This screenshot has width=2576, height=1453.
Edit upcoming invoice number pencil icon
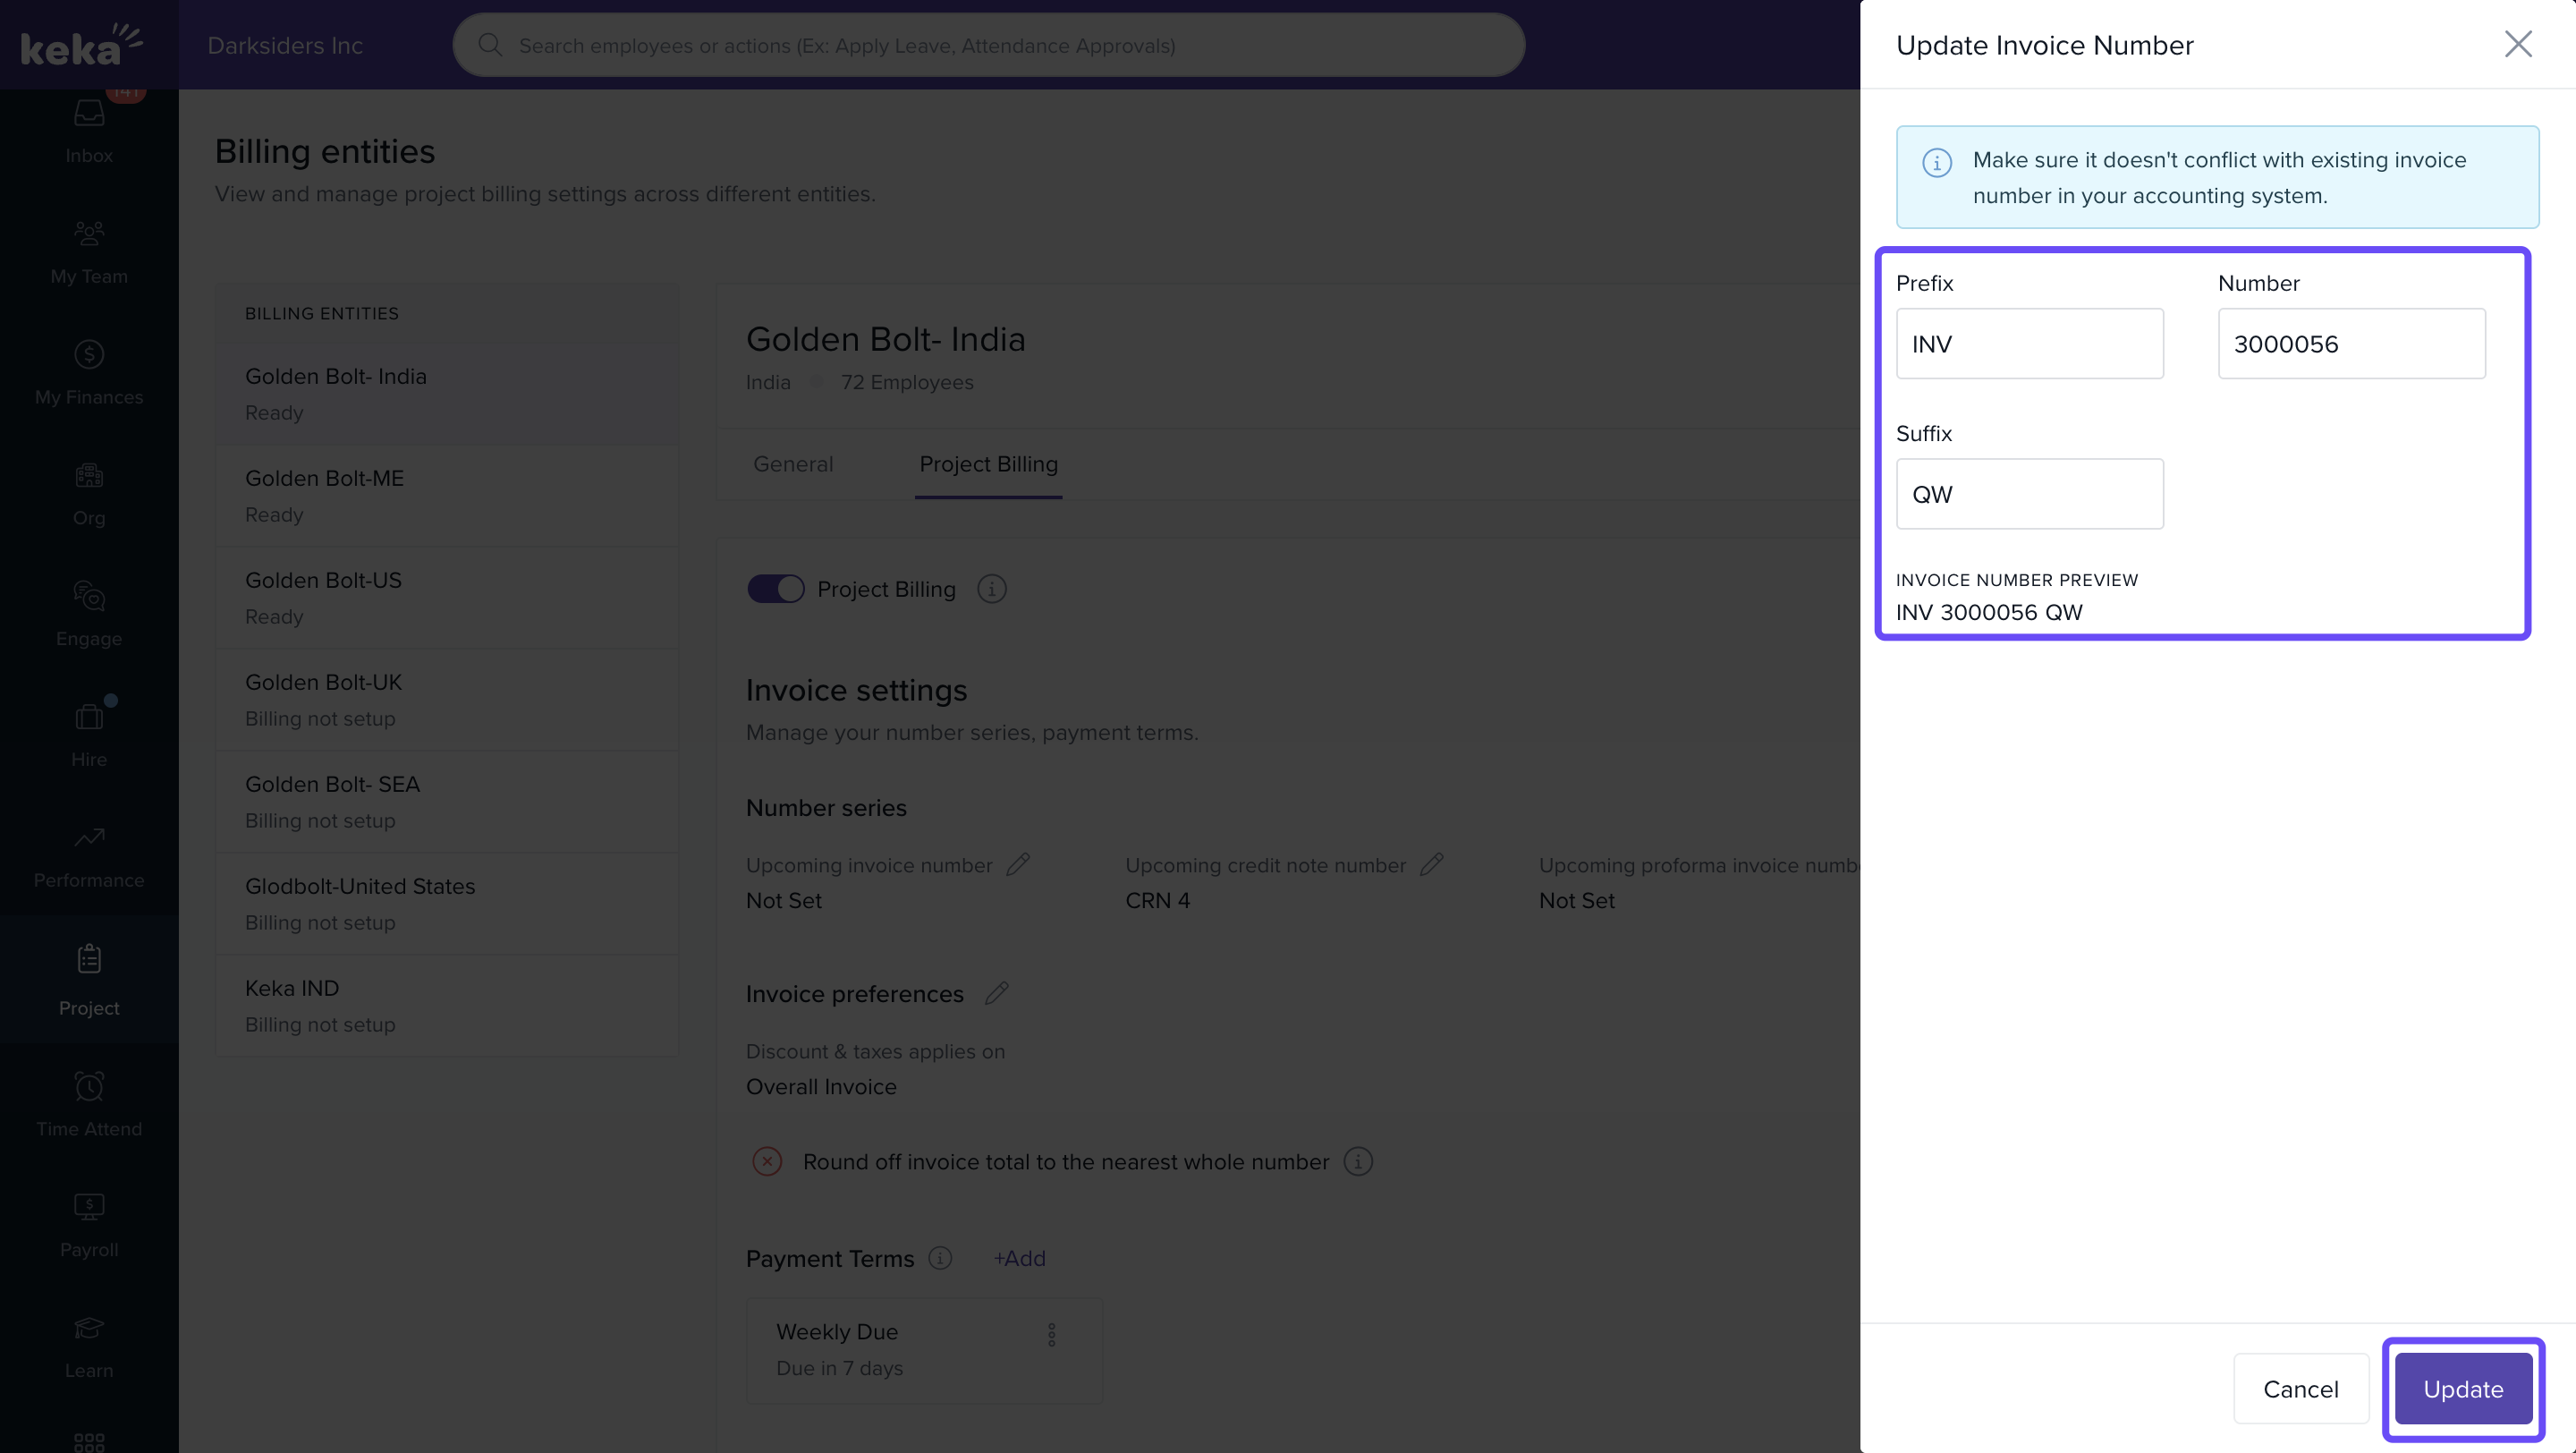[x=1018, y=864]
